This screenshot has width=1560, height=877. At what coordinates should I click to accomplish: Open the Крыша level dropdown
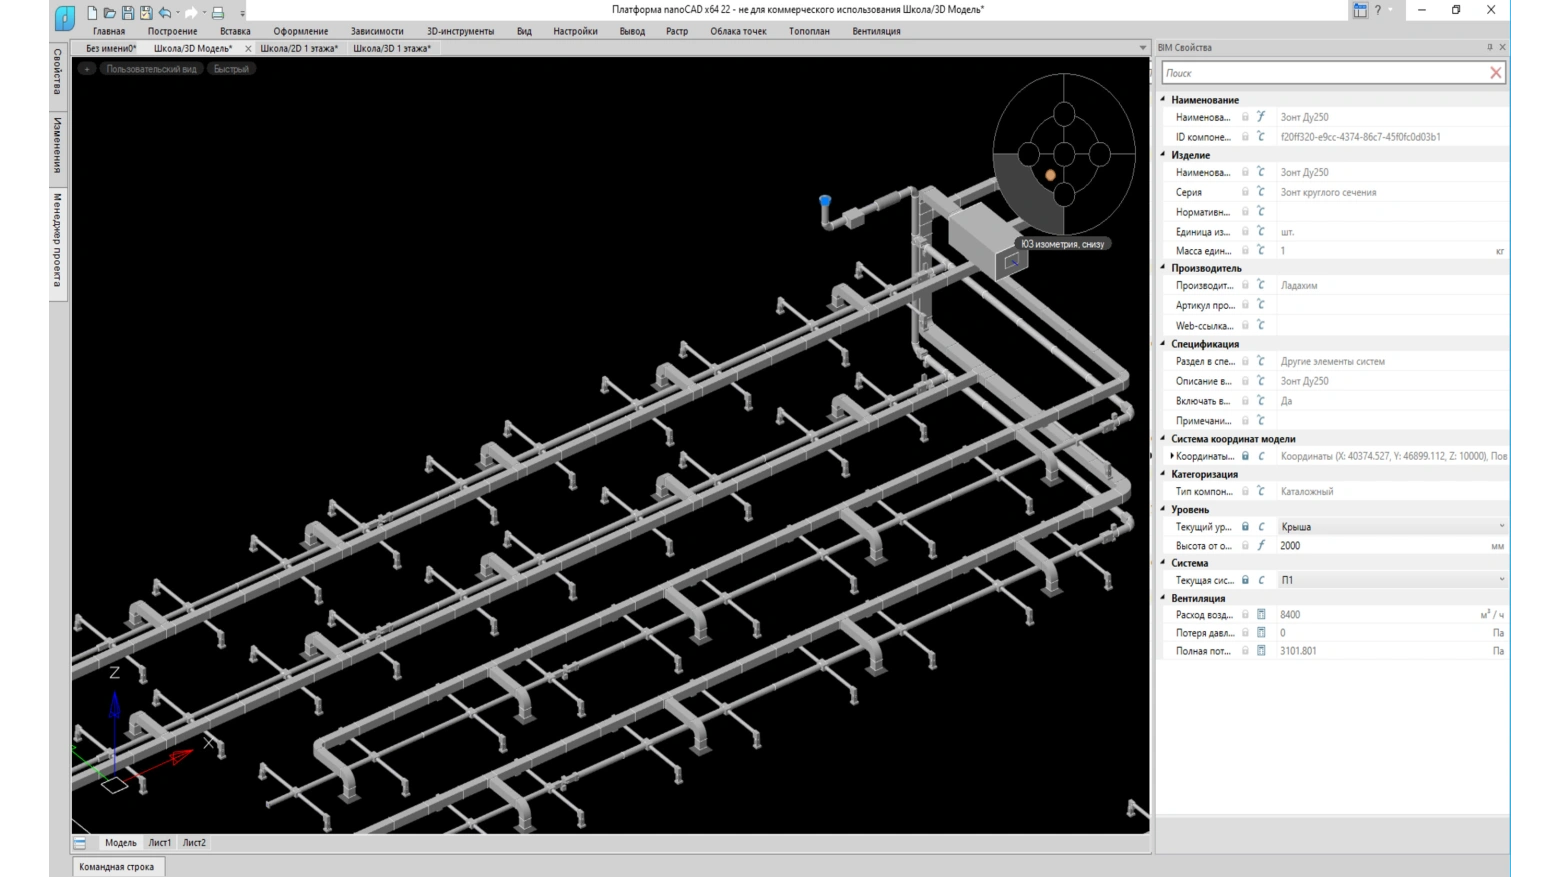[1500, 527]
